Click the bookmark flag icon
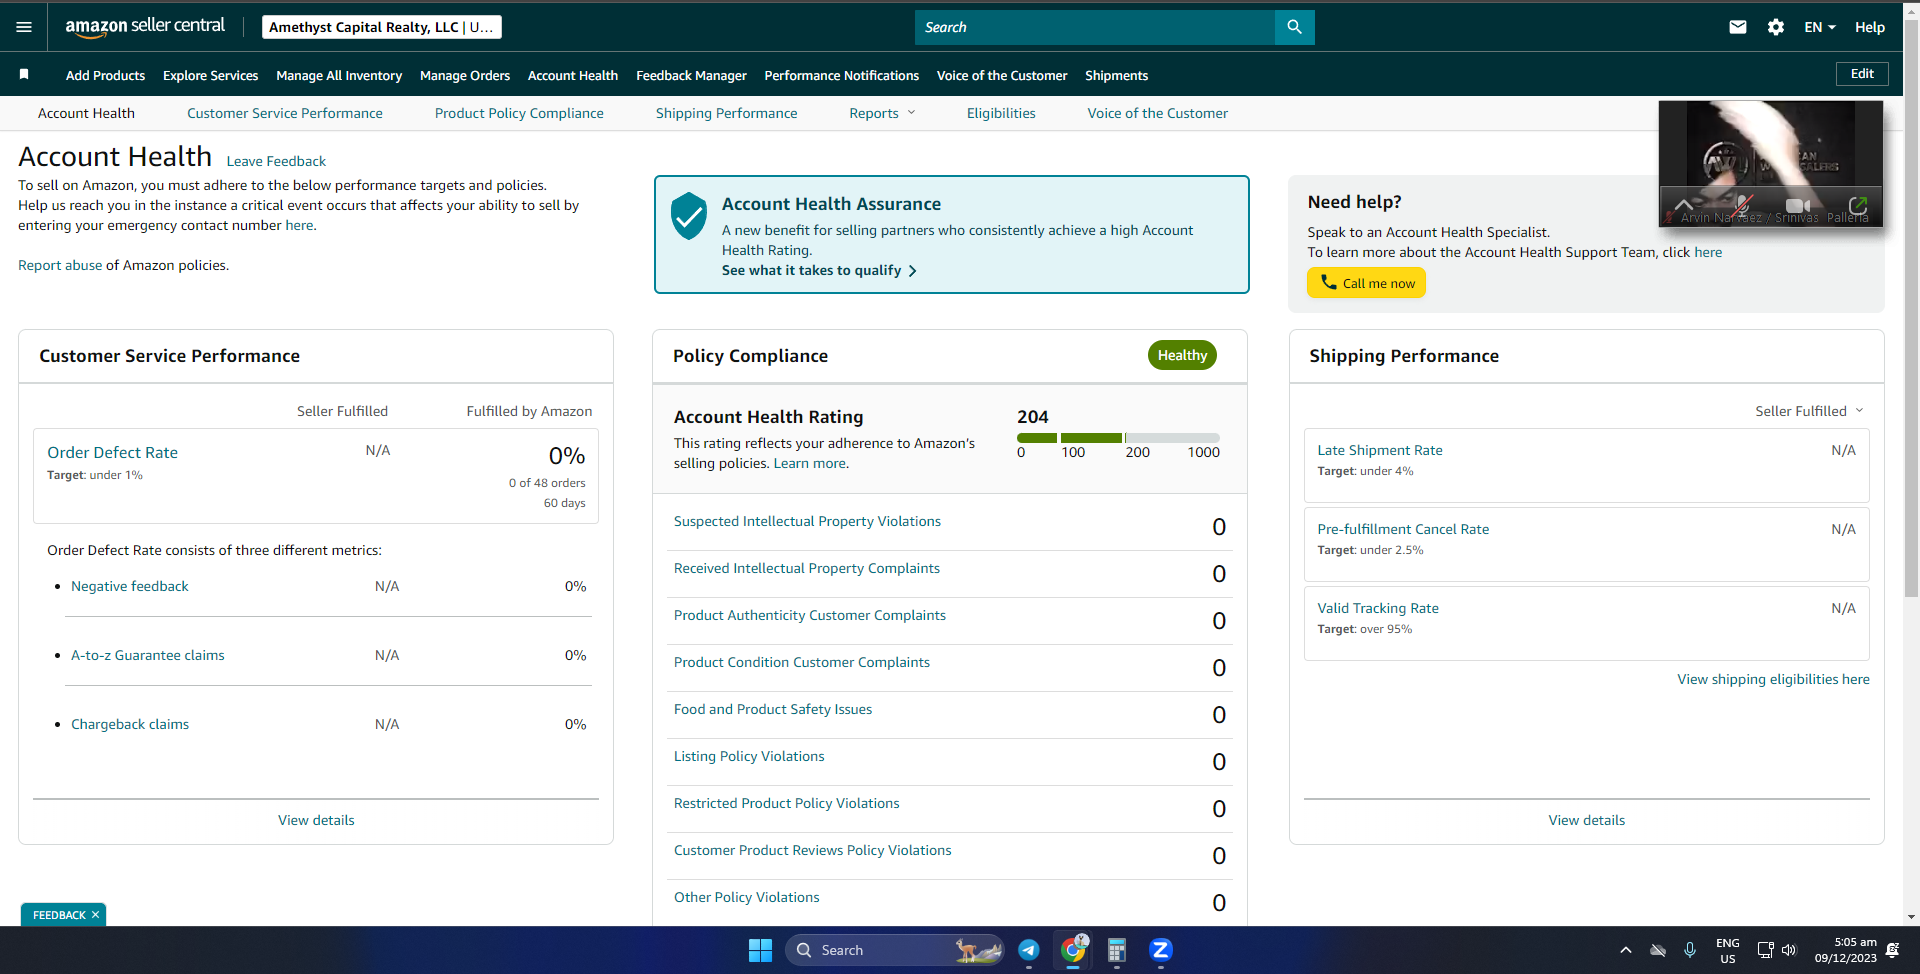The width and height of the screenshot is (1920, 974). point(24,74)
